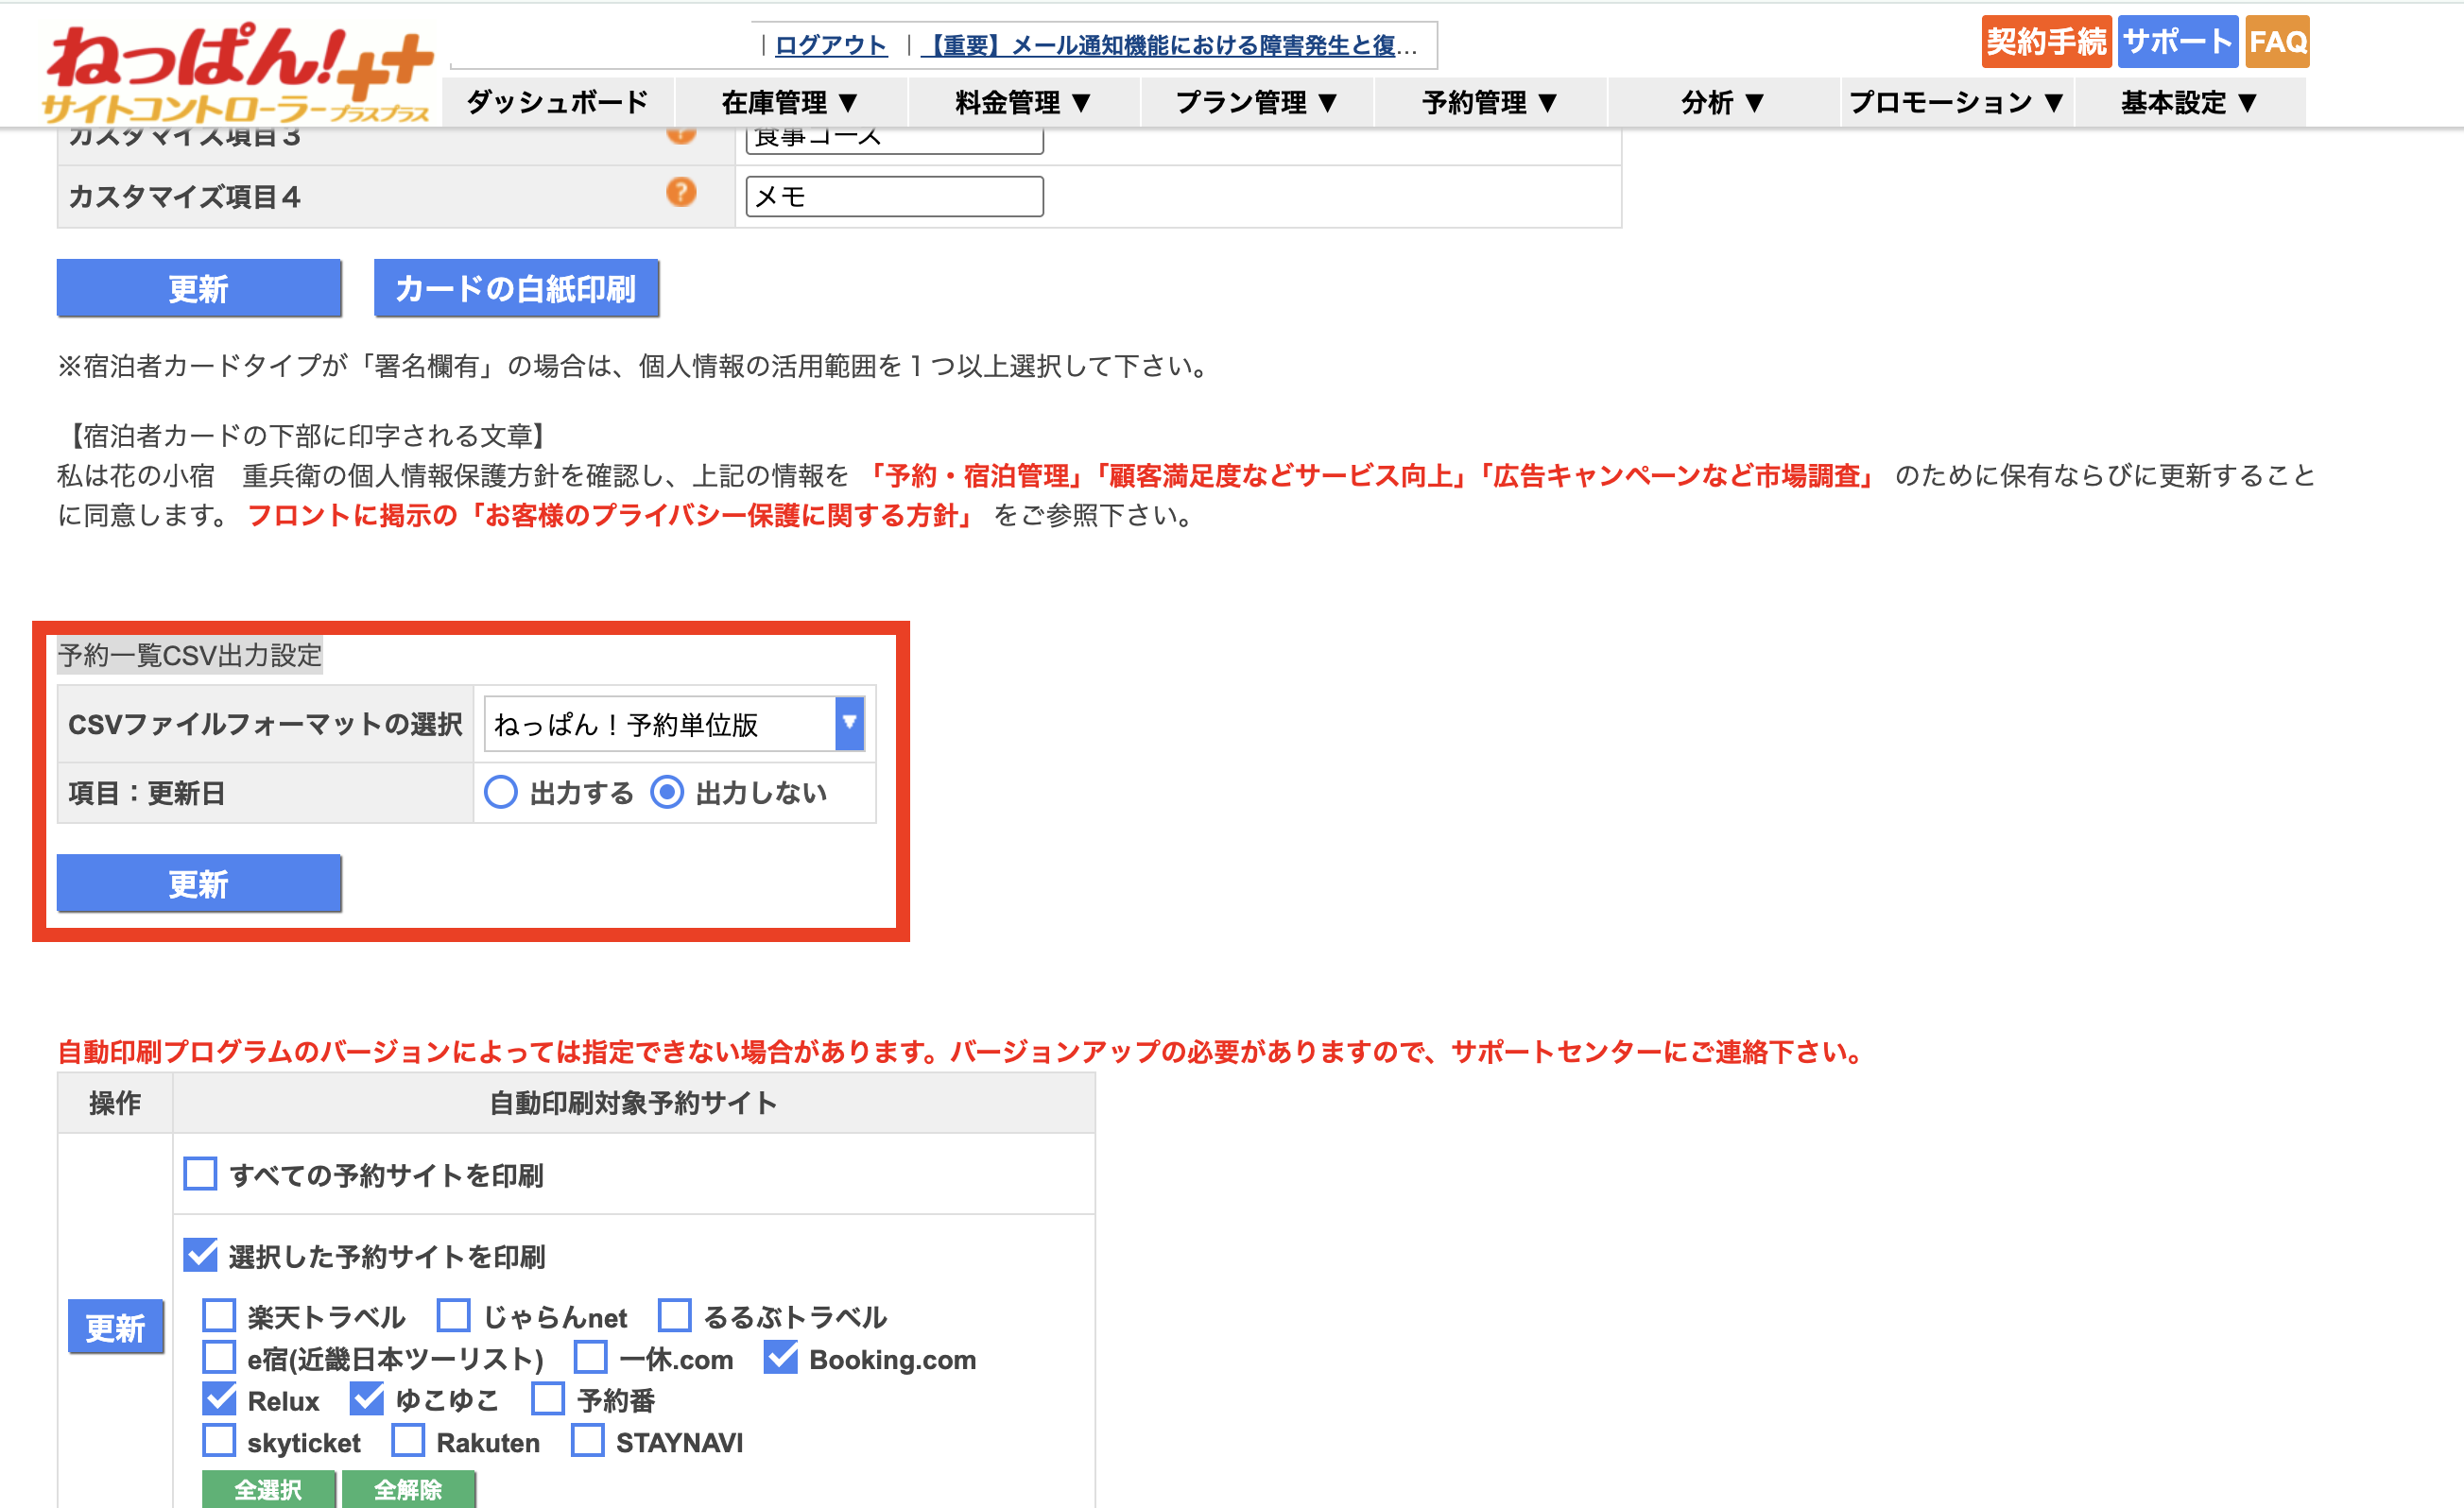Click the ねっぱん!++ logo
Viewport: 2464px width, 1508px height.
pos(238,72)
